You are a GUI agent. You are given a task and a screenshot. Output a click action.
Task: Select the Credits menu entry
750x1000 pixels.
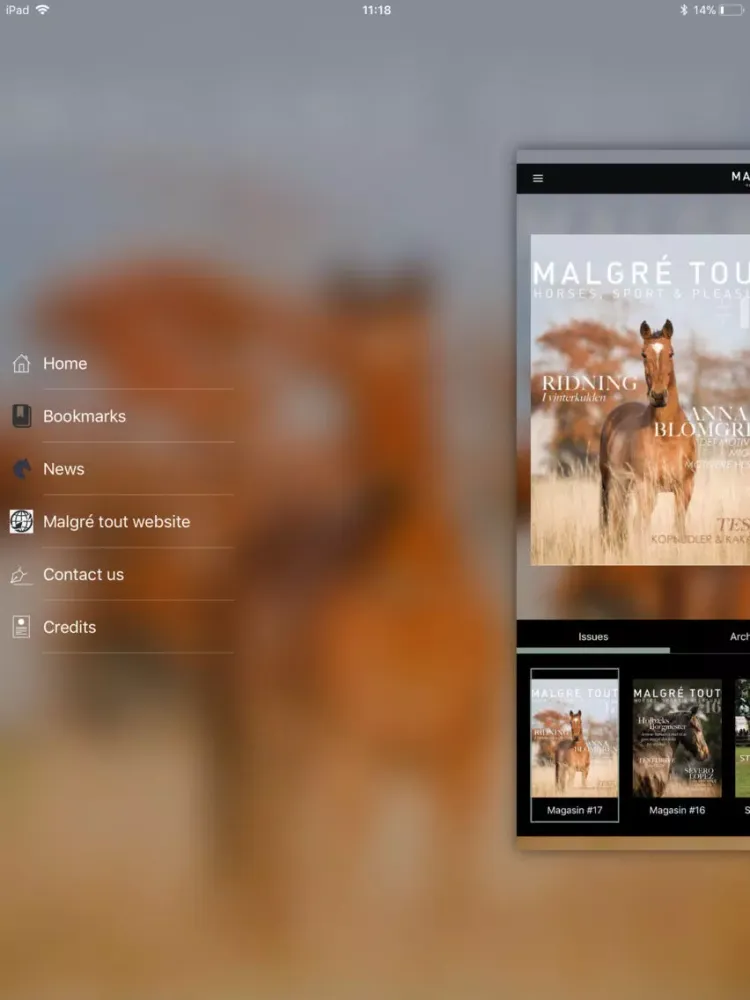point(70,628)
